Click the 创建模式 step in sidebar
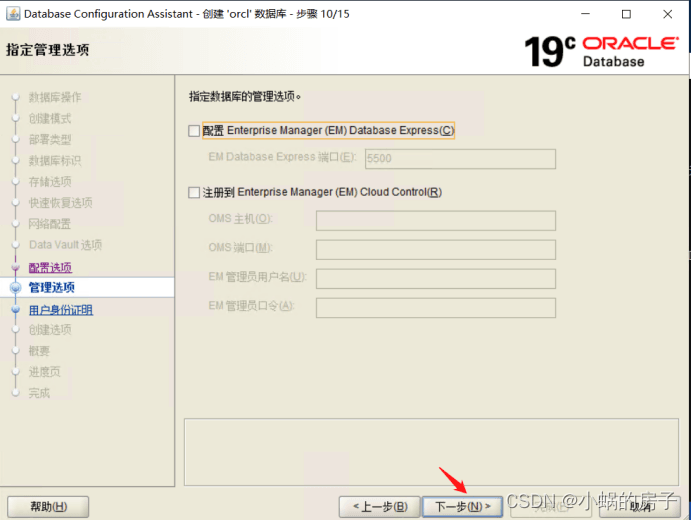The image size is (692, 520). pos(50,118)
